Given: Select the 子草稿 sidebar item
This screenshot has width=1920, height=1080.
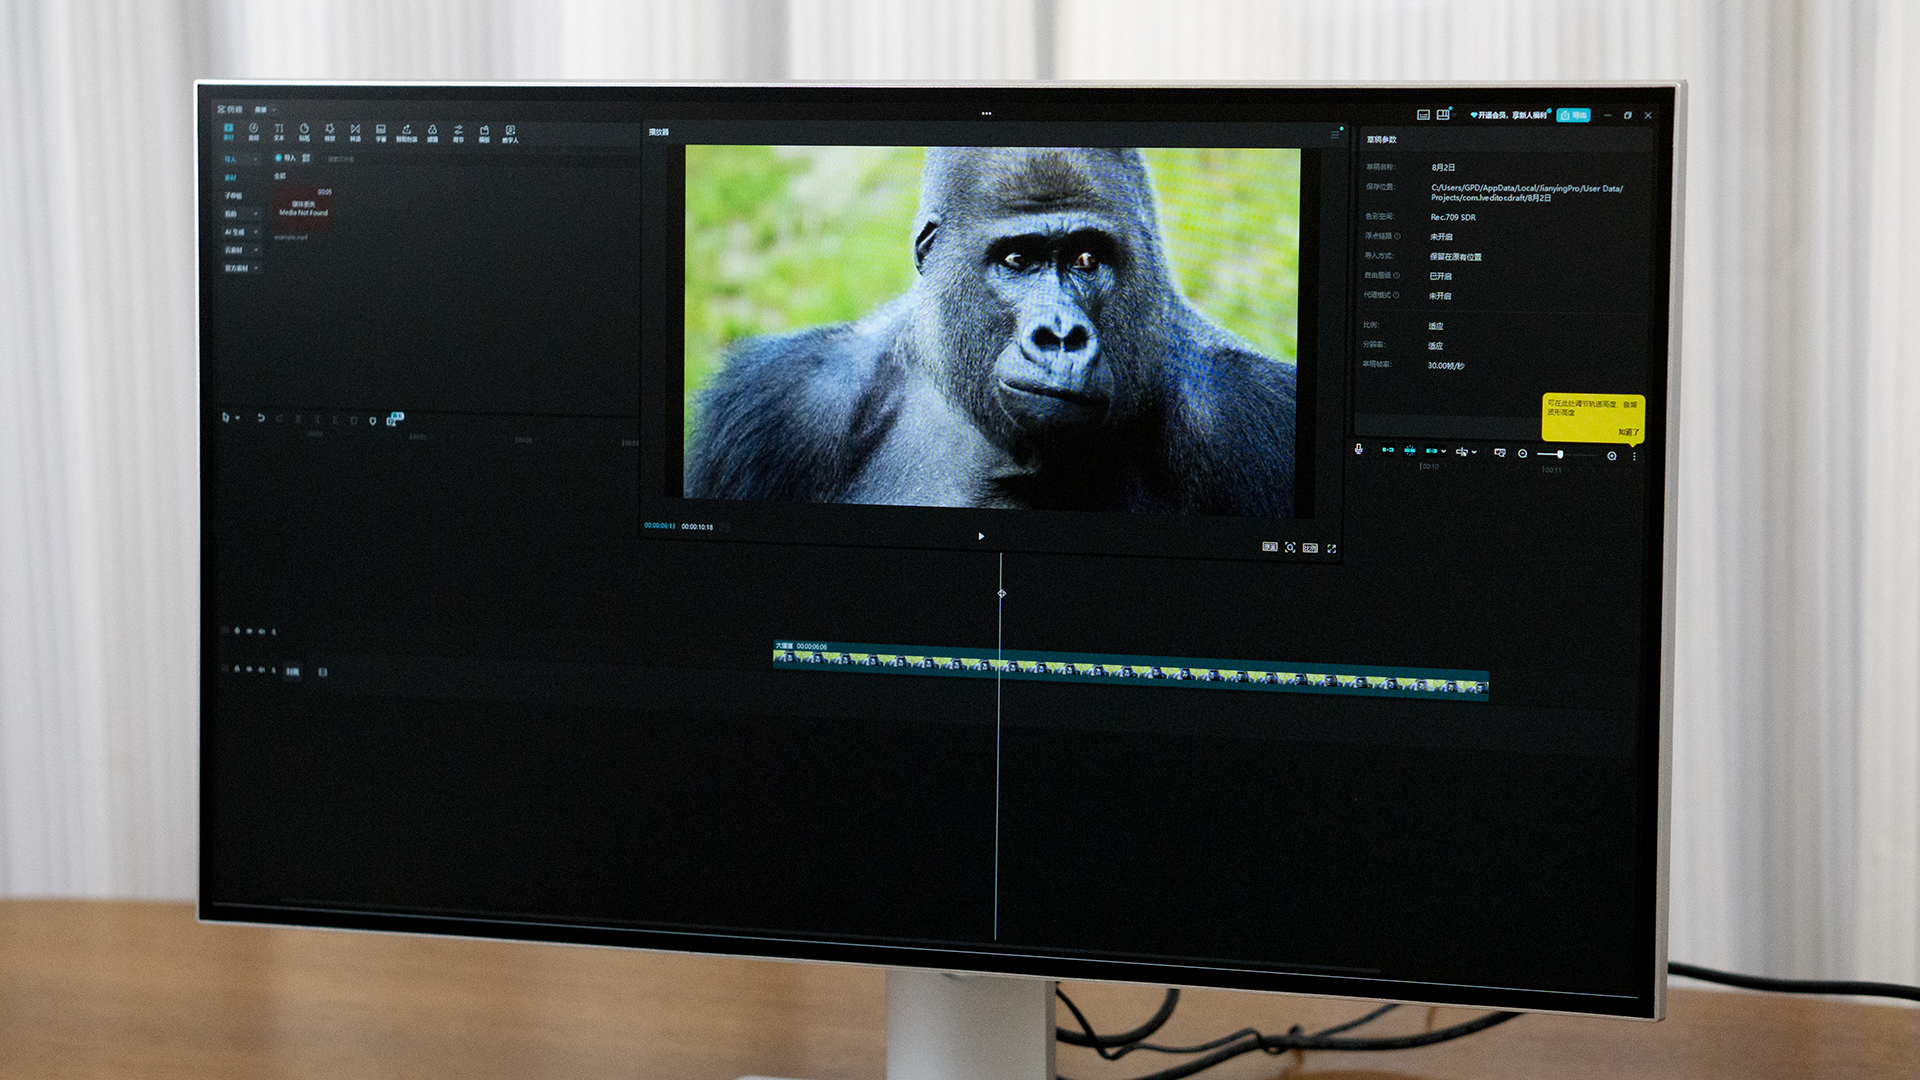Looking at the screenshot, I should pyautogui.click(x=233, y=196).
